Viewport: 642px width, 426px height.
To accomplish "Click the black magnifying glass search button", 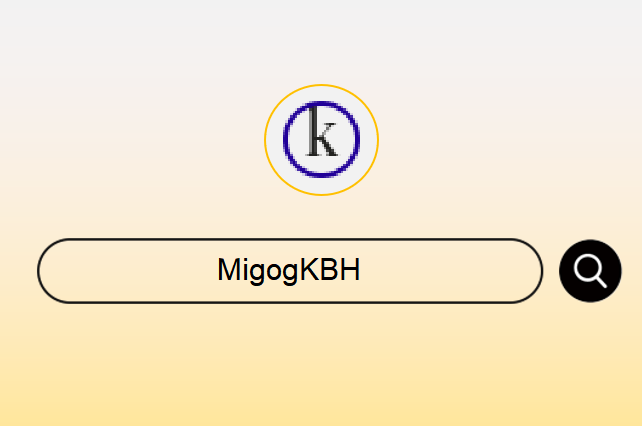I will (590, 271).
